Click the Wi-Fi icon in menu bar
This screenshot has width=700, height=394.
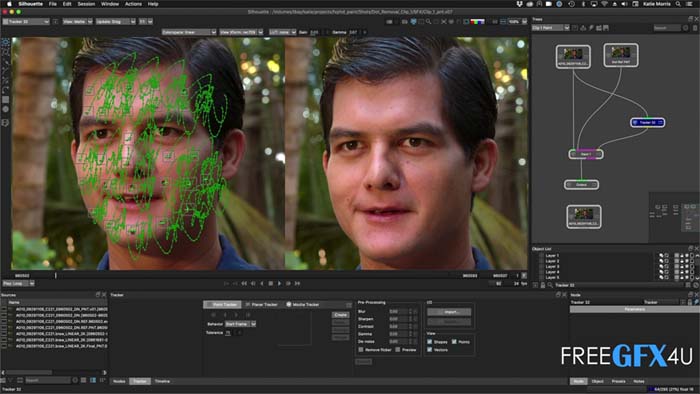tap(604, 4)
